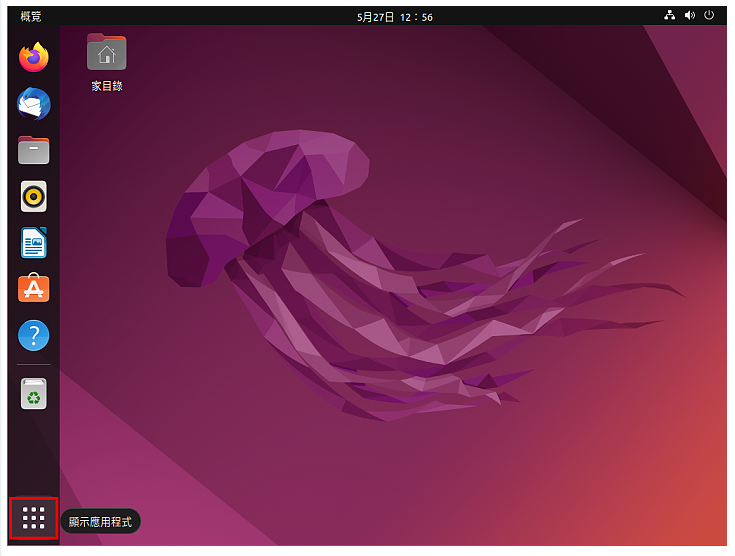Screen dimensions: 735x556
Task: Open the clock showing 5月27日 12:56
Action: 395,17
